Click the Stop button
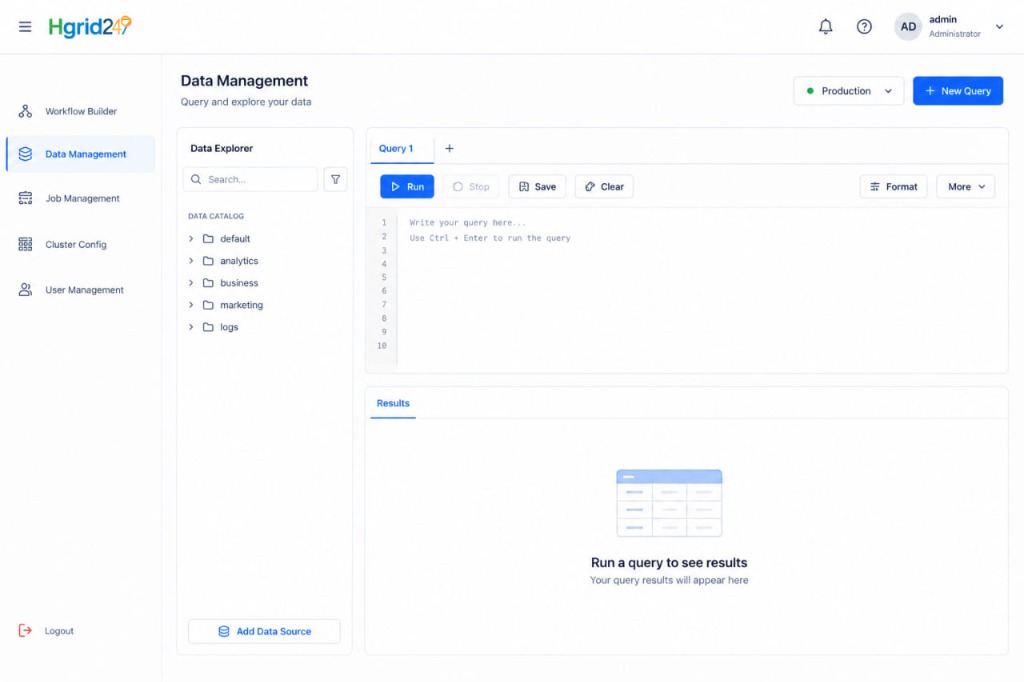Screen dimensions: 1024x682 [471, 187]
